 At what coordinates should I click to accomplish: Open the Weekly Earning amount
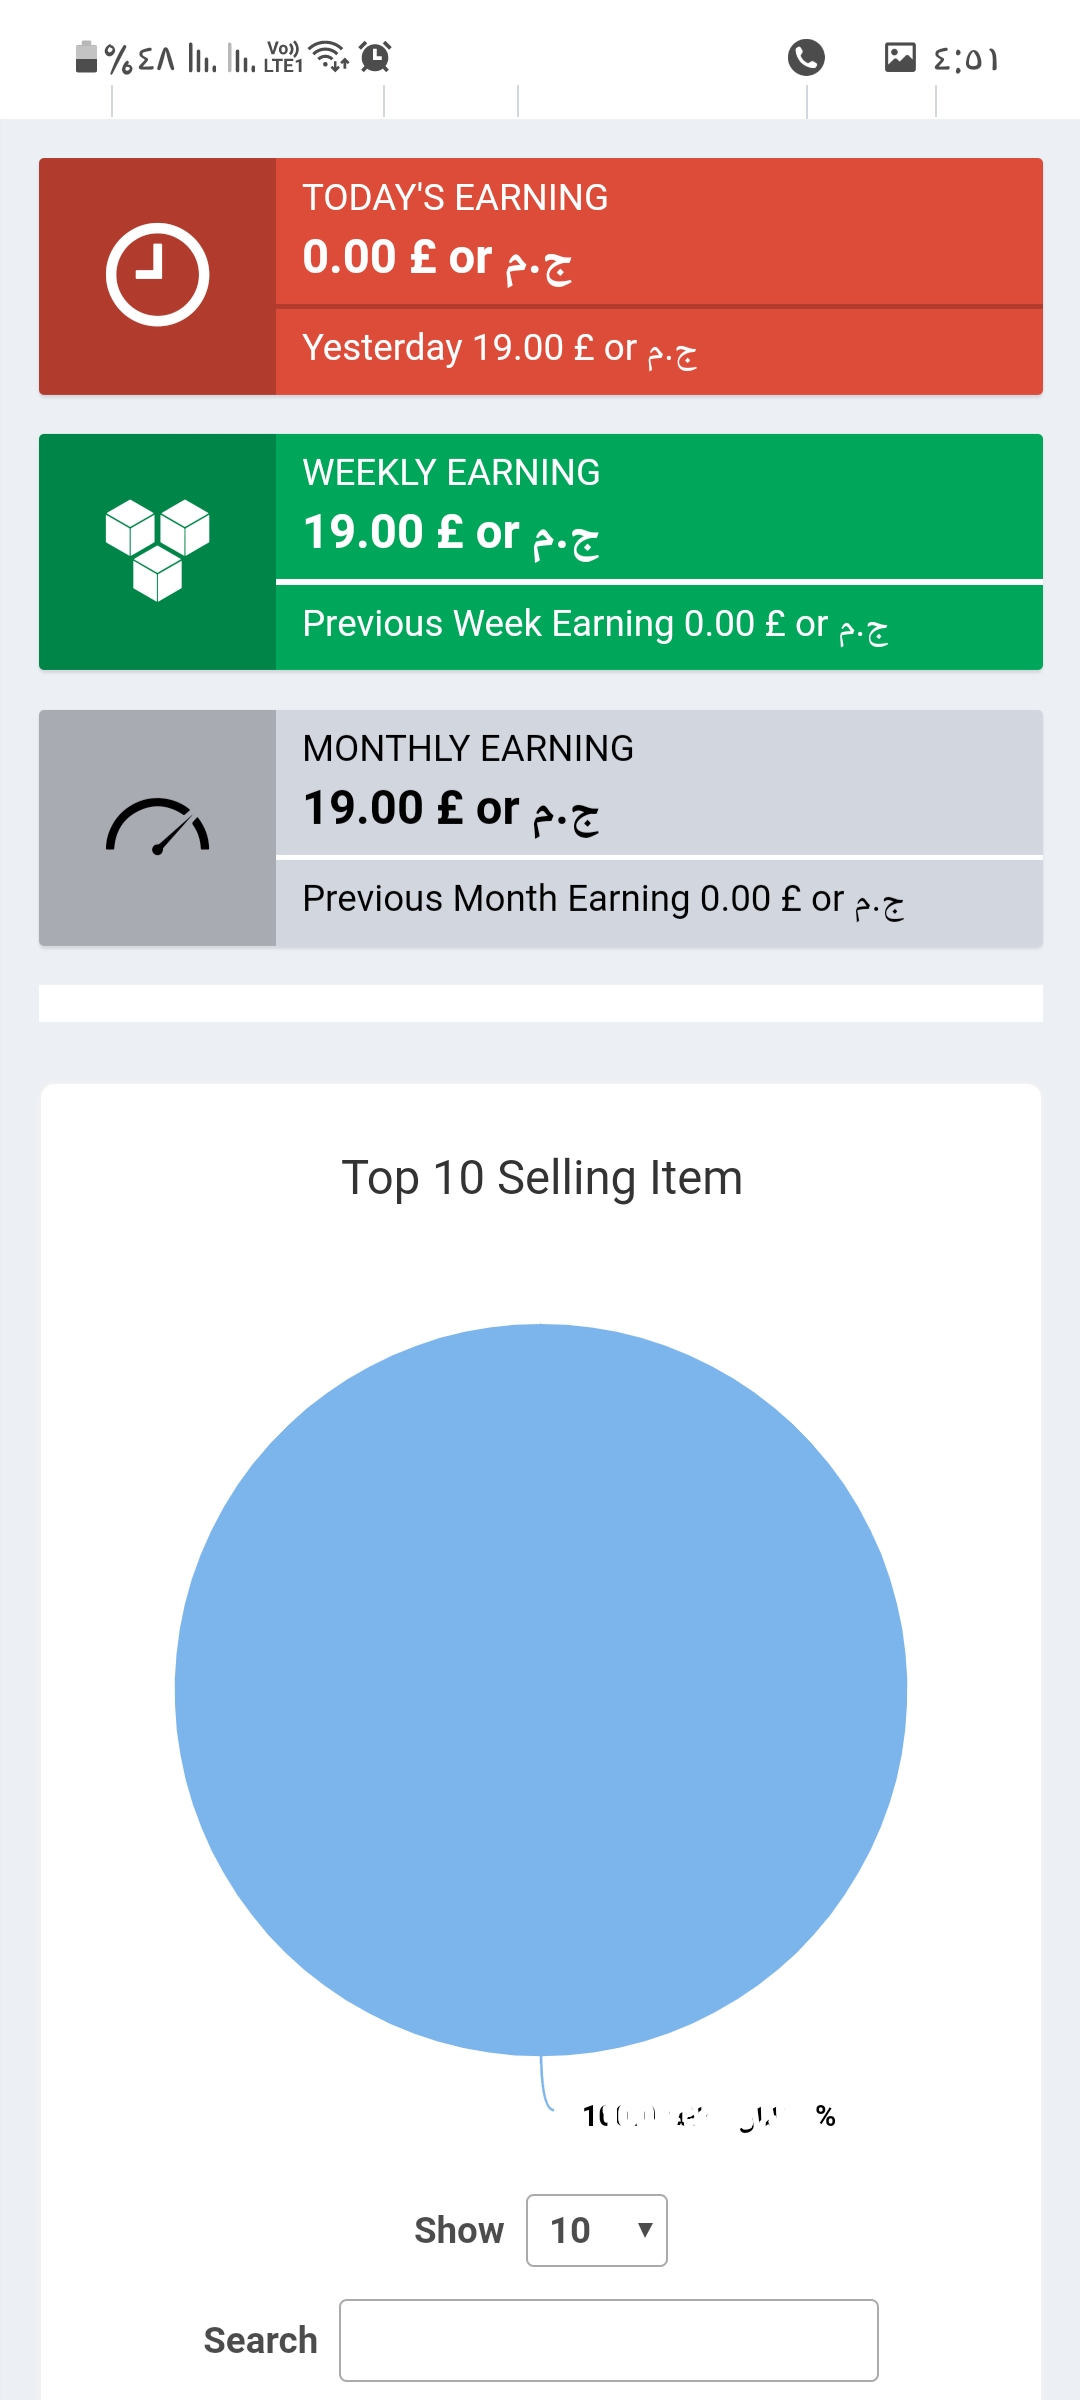tap(451, 534)
